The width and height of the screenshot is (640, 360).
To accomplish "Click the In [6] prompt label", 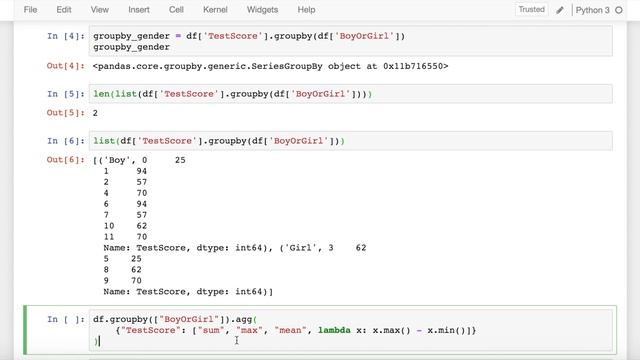I will 66,141.
